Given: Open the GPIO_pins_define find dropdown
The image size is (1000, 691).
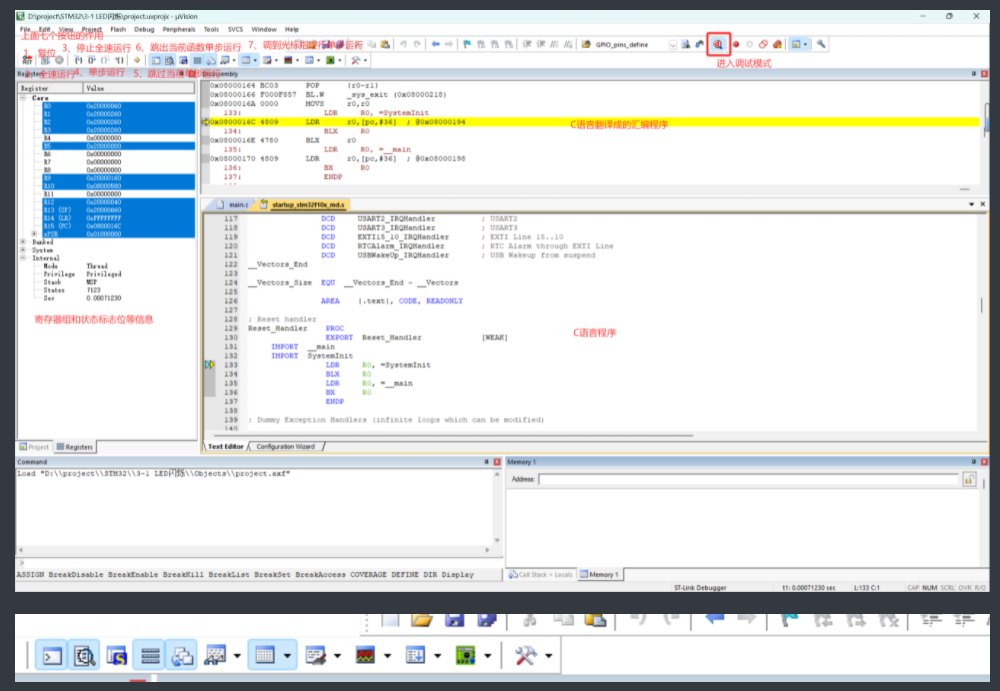Looking at the screenshot, I should coord(673,45).
